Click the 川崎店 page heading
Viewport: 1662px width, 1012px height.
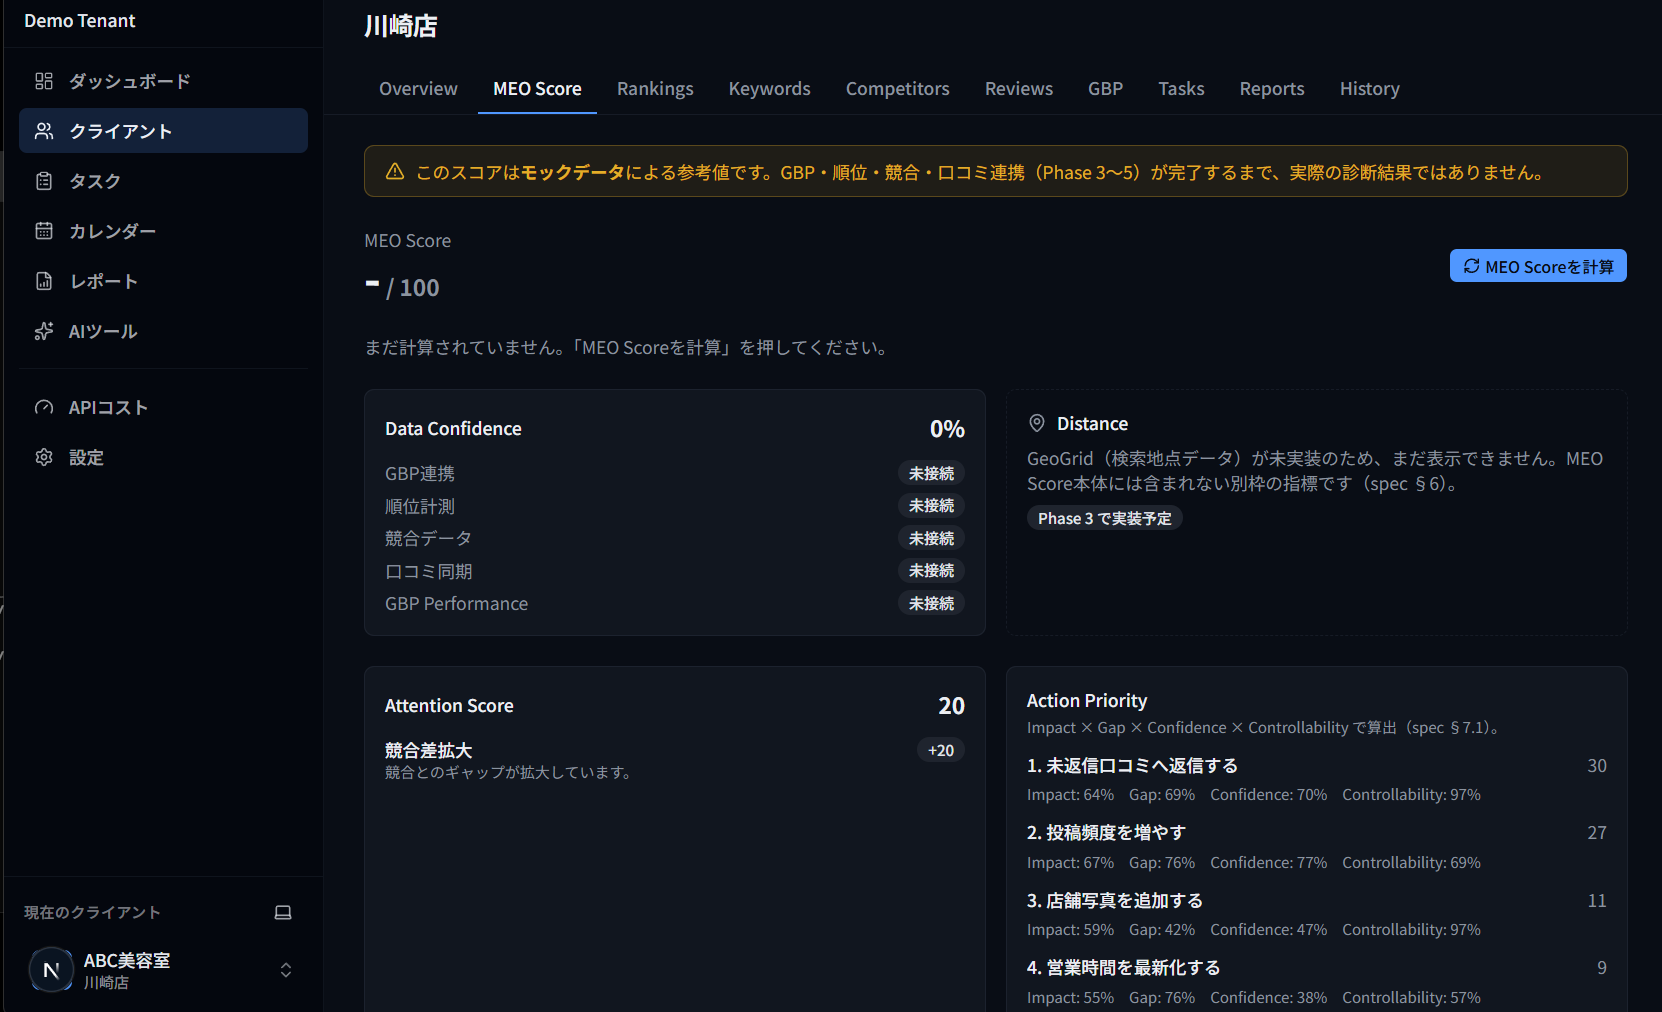pos(401,26)
